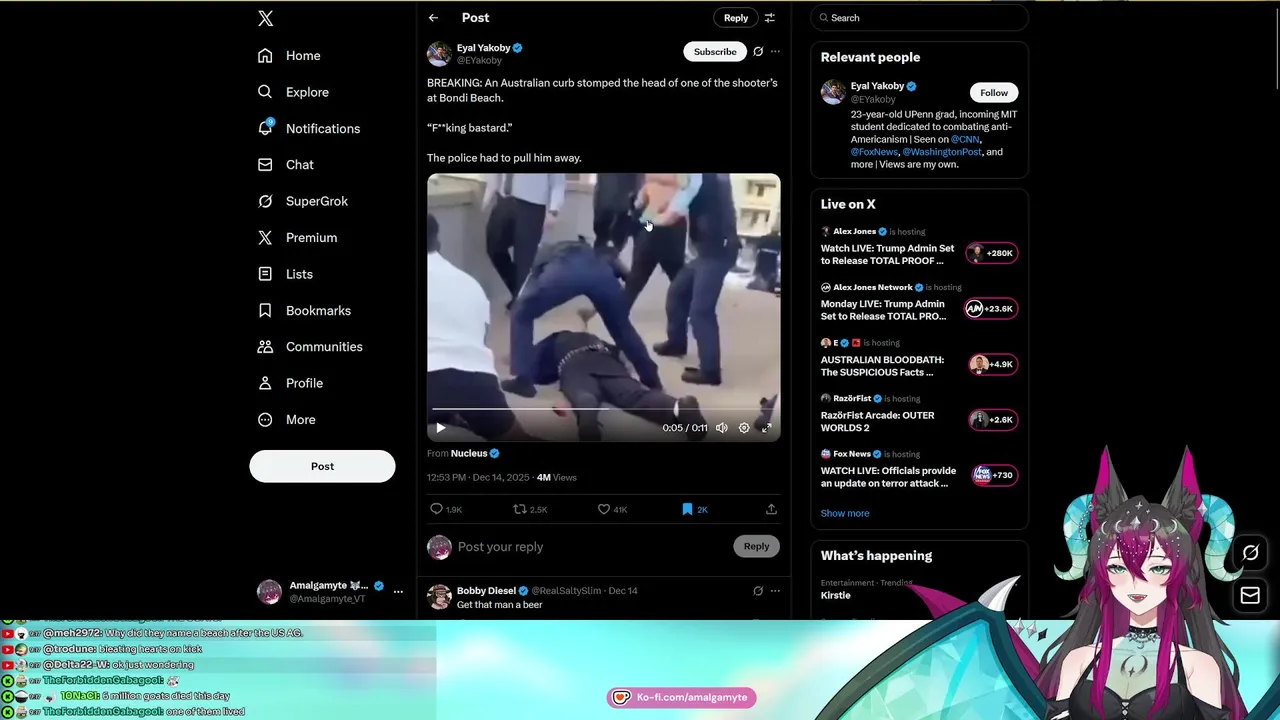Viewport: 1280px width, 720px height.
Task: Toggle the bookmark with 2K count
Action: (x=695, y=509)
